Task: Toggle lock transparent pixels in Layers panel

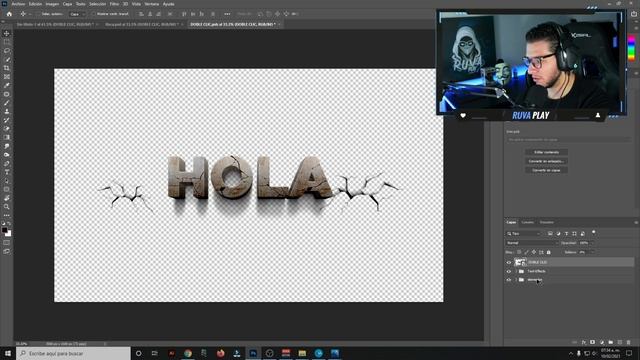Action: coord(519,252)
